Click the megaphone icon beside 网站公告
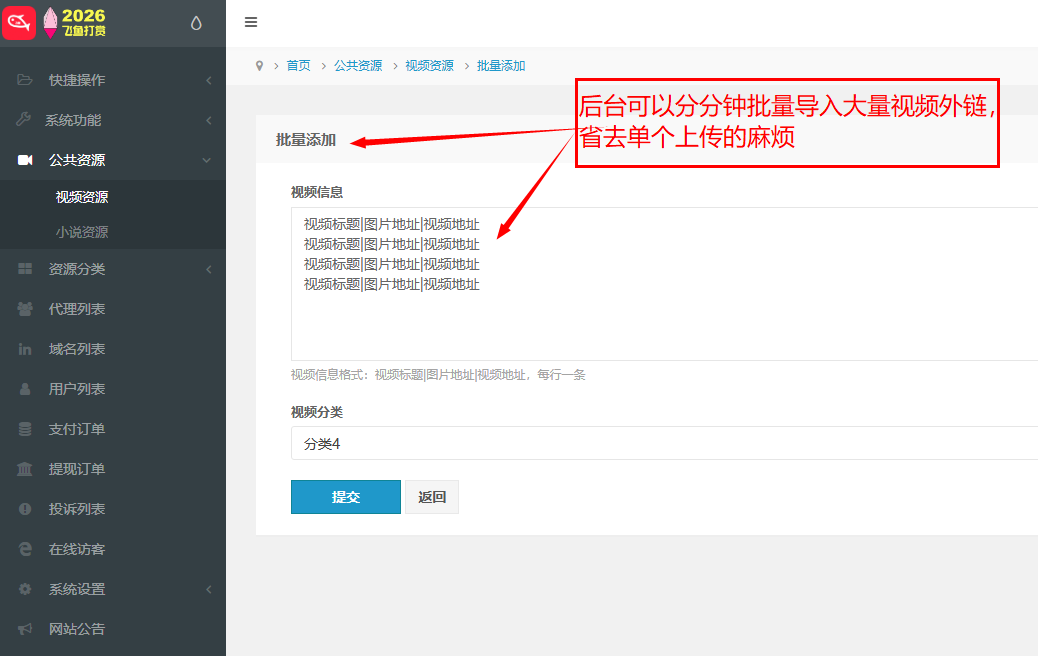The image size is (1038, 656). [25, 629]
